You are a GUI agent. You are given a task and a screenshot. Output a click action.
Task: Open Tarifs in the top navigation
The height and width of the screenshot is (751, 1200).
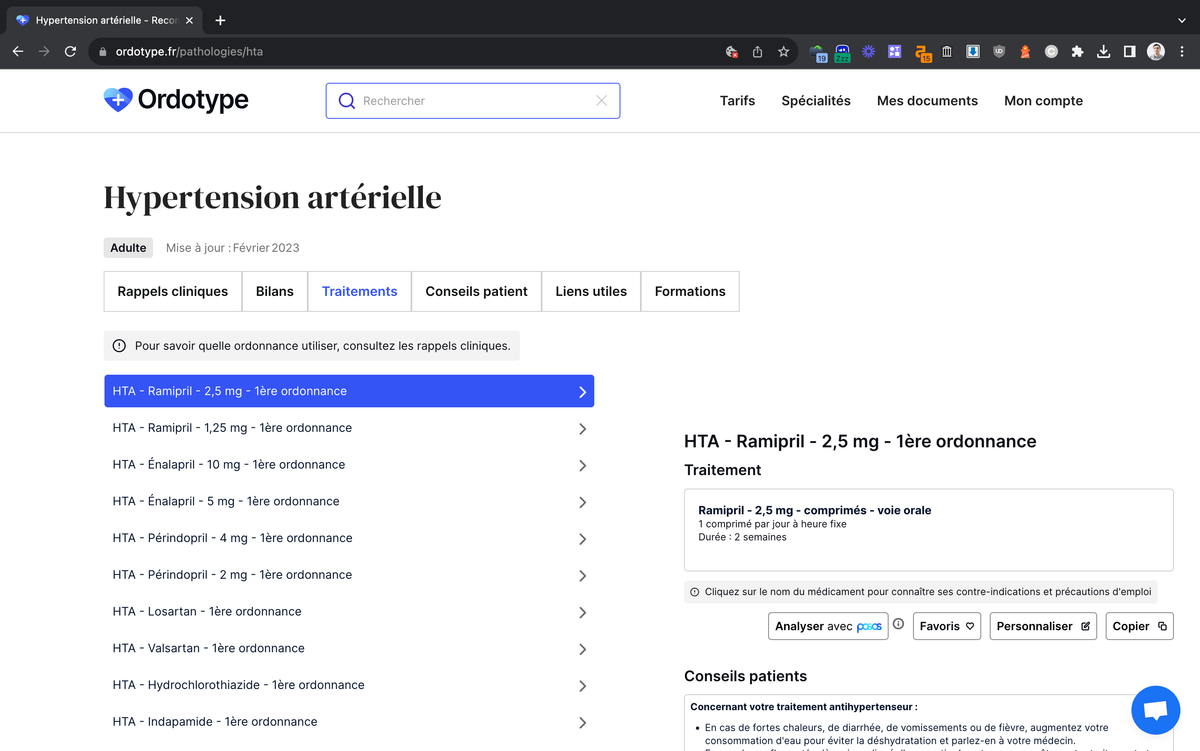tap(738, 101)
